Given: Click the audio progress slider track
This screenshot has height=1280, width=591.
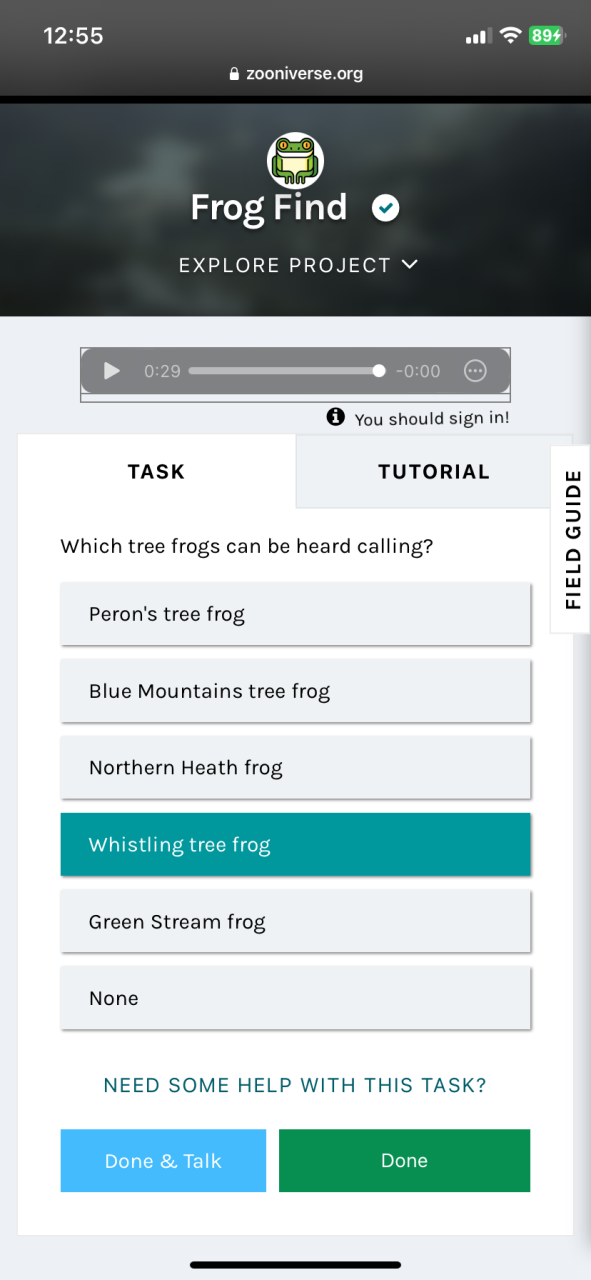Looking at the screenshot, I should [x=286, y=371].
